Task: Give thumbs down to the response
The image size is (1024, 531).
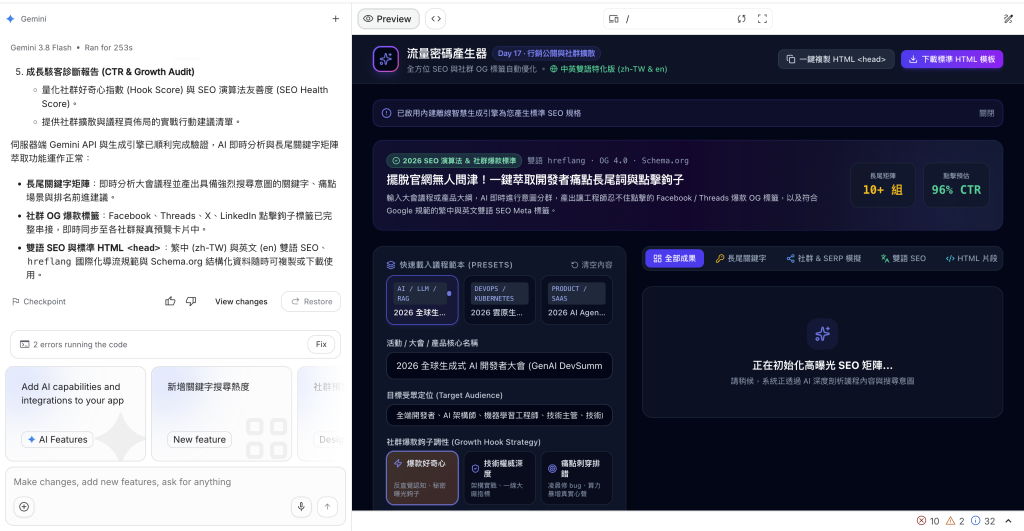Action: (x=191, y=301)
